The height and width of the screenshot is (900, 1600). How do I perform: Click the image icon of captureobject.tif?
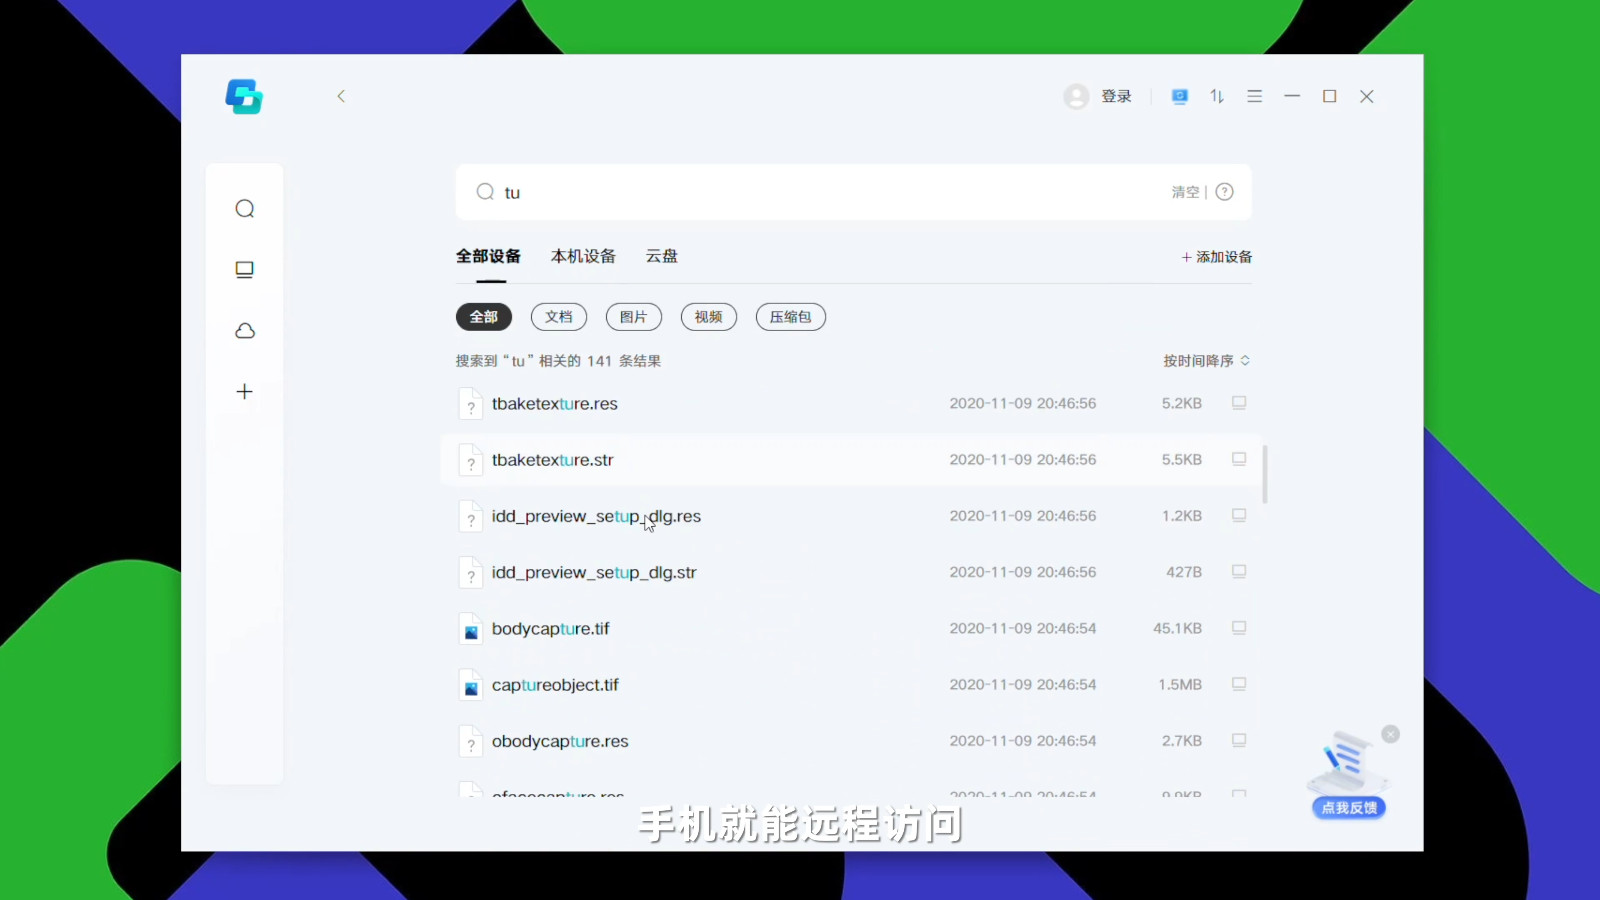click(x=470, y=685)
